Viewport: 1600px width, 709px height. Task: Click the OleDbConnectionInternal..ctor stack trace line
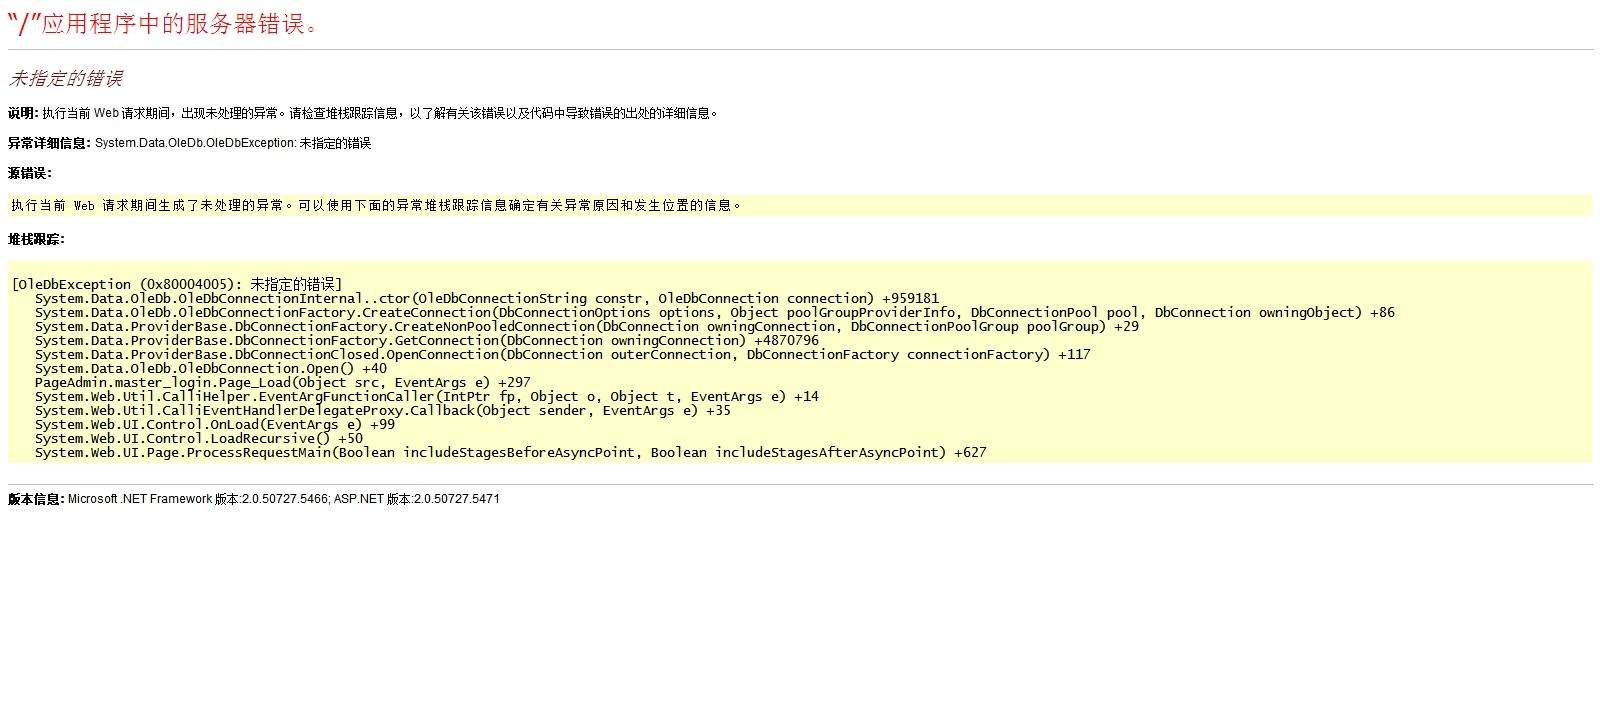[x=486, y=298]
